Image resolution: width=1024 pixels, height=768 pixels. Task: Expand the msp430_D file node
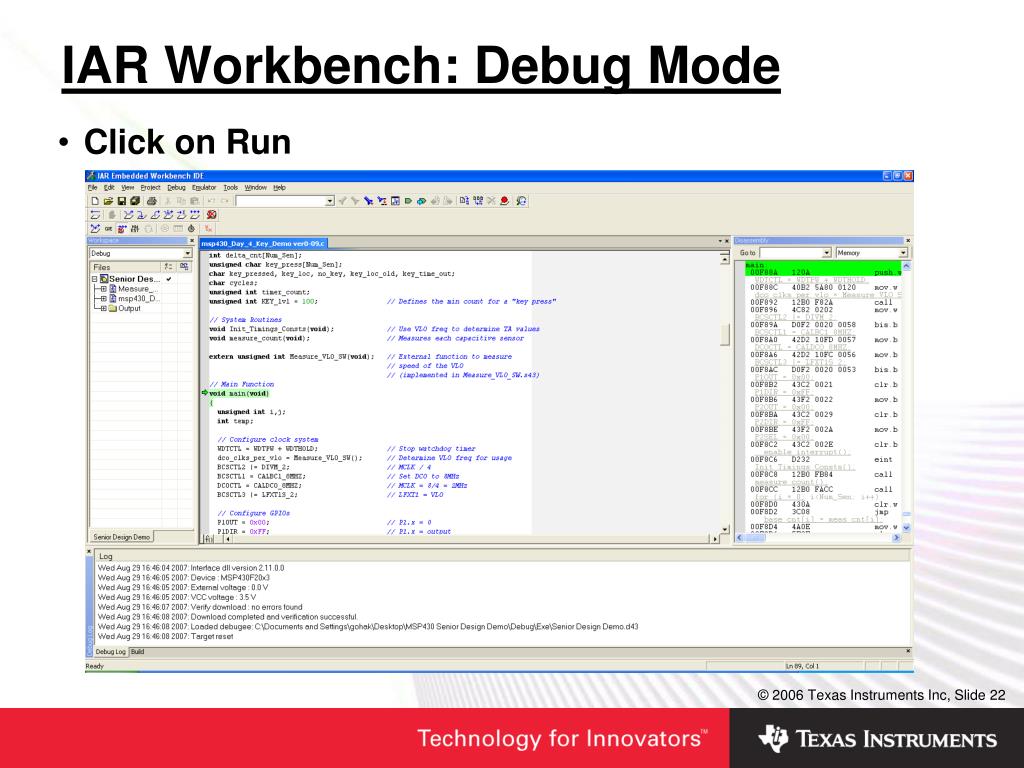[x=103, y=298]
